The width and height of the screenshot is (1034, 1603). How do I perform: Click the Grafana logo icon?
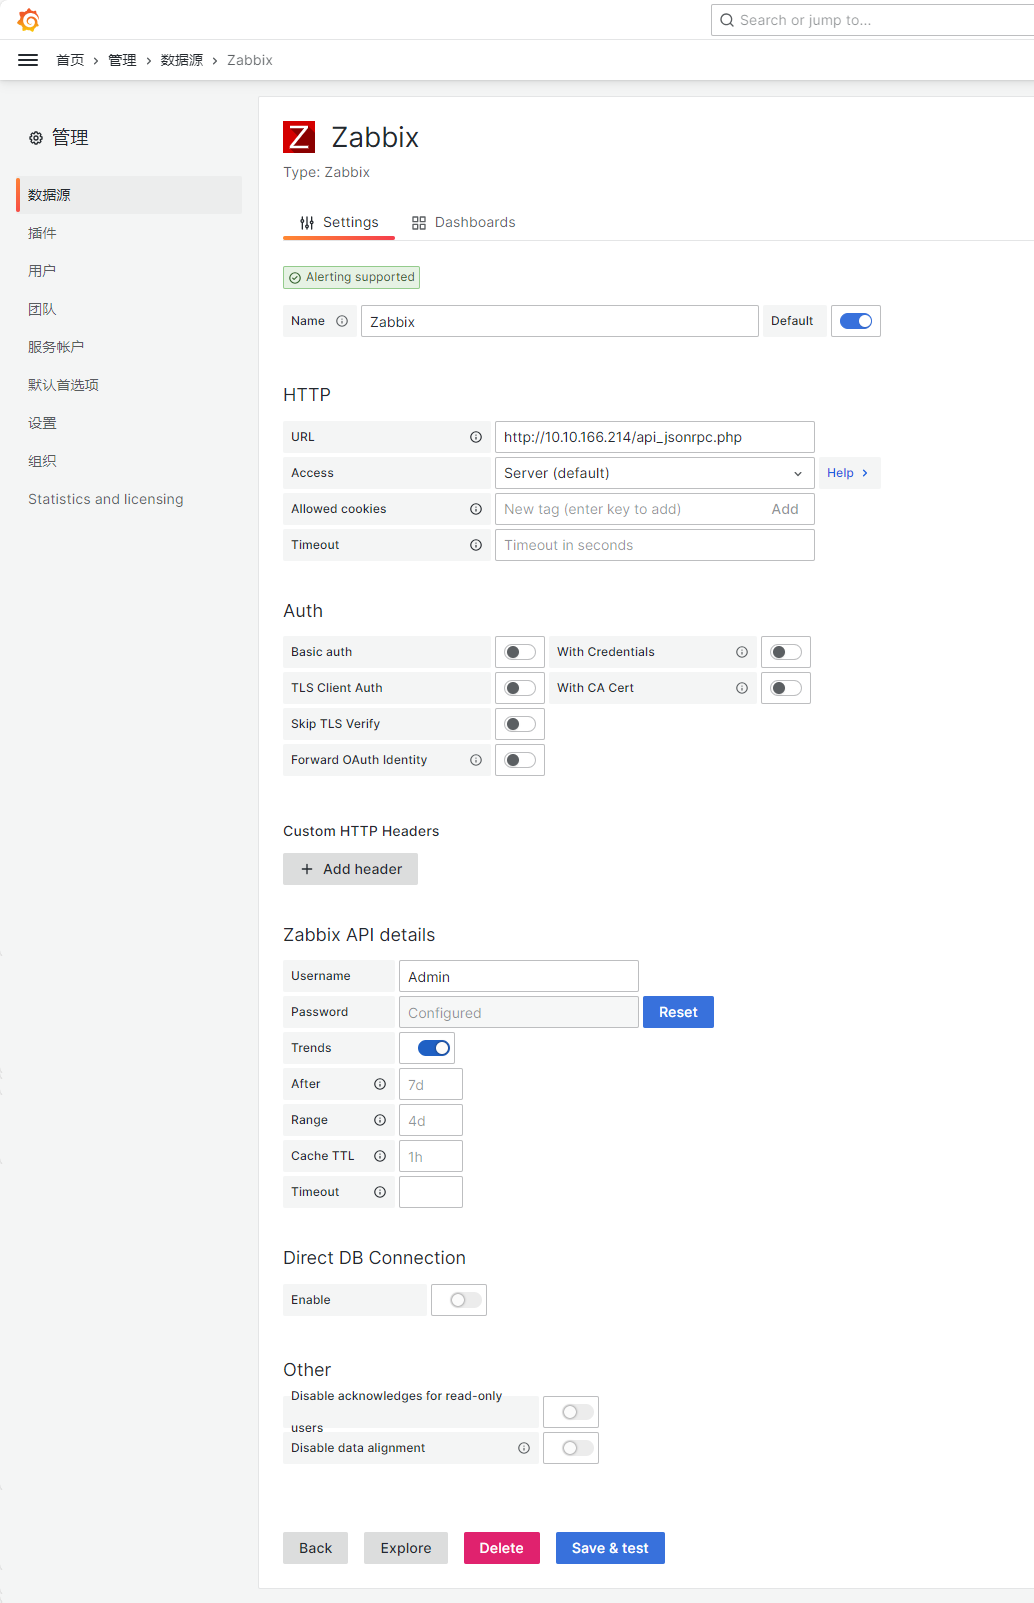(x=28, y=20)
